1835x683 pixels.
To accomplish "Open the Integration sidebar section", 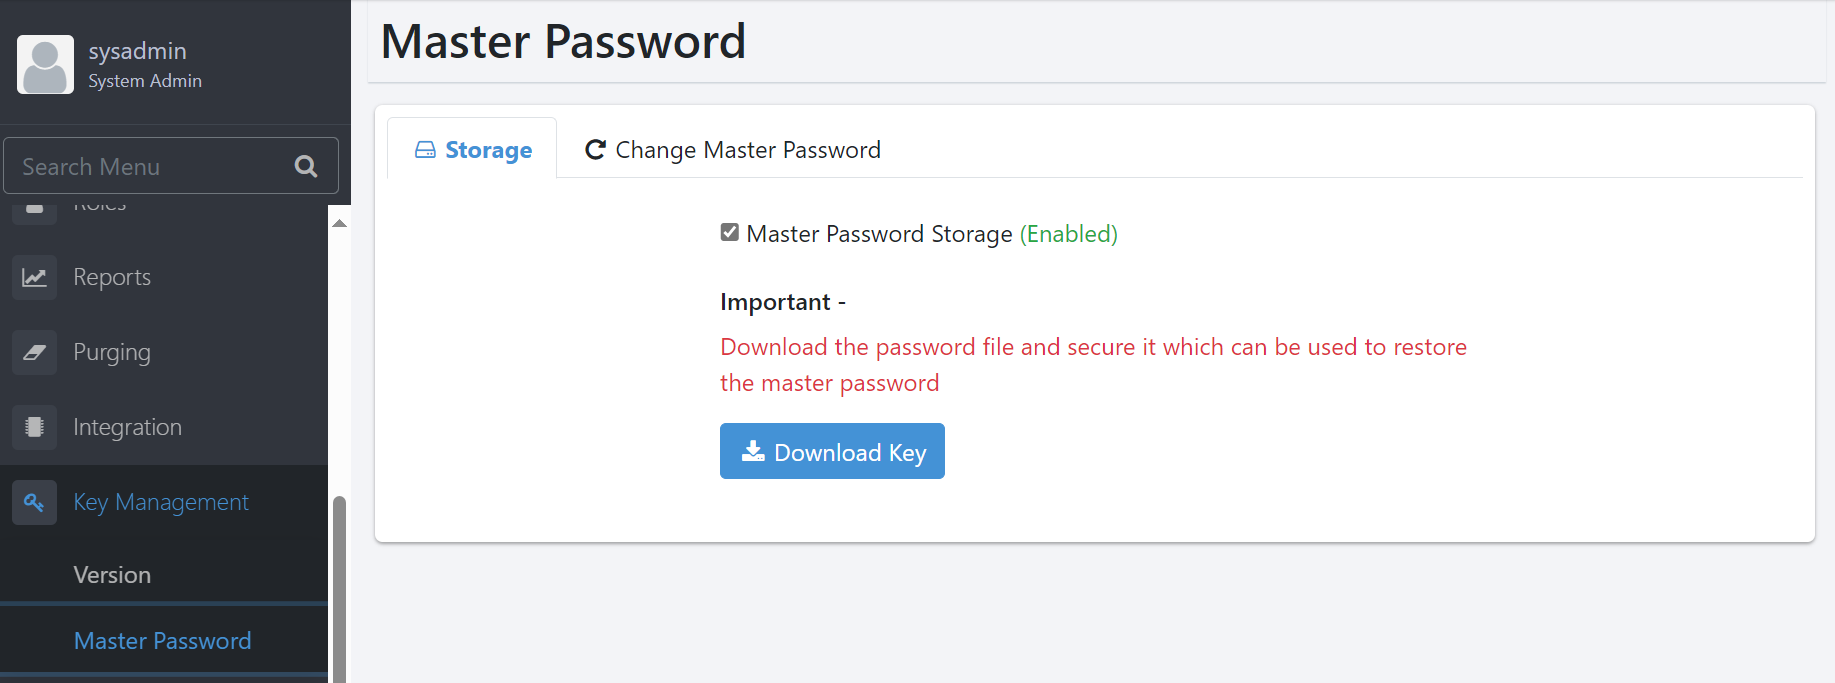I will (x=127, y=427).
